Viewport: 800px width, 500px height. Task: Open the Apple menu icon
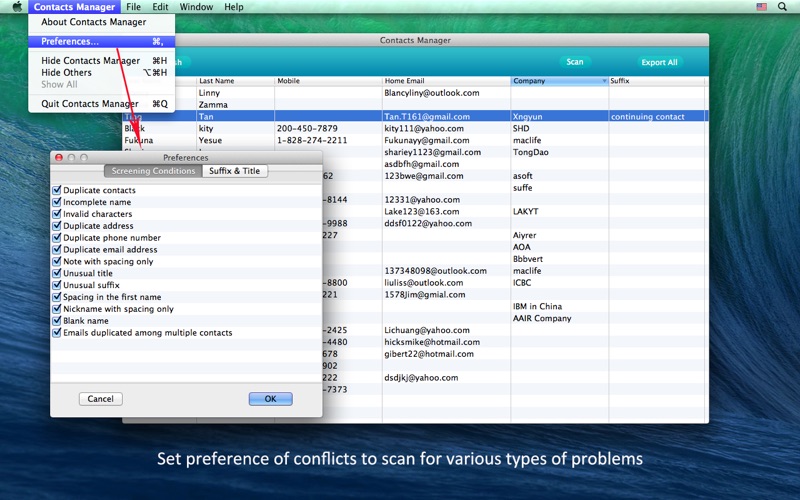coord(17,7)
